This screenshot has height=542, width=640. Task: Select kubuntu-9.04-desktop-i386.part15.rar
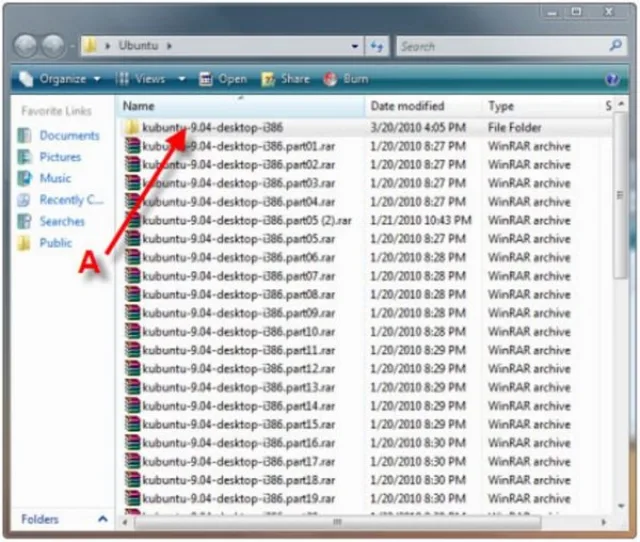point(238,424)
